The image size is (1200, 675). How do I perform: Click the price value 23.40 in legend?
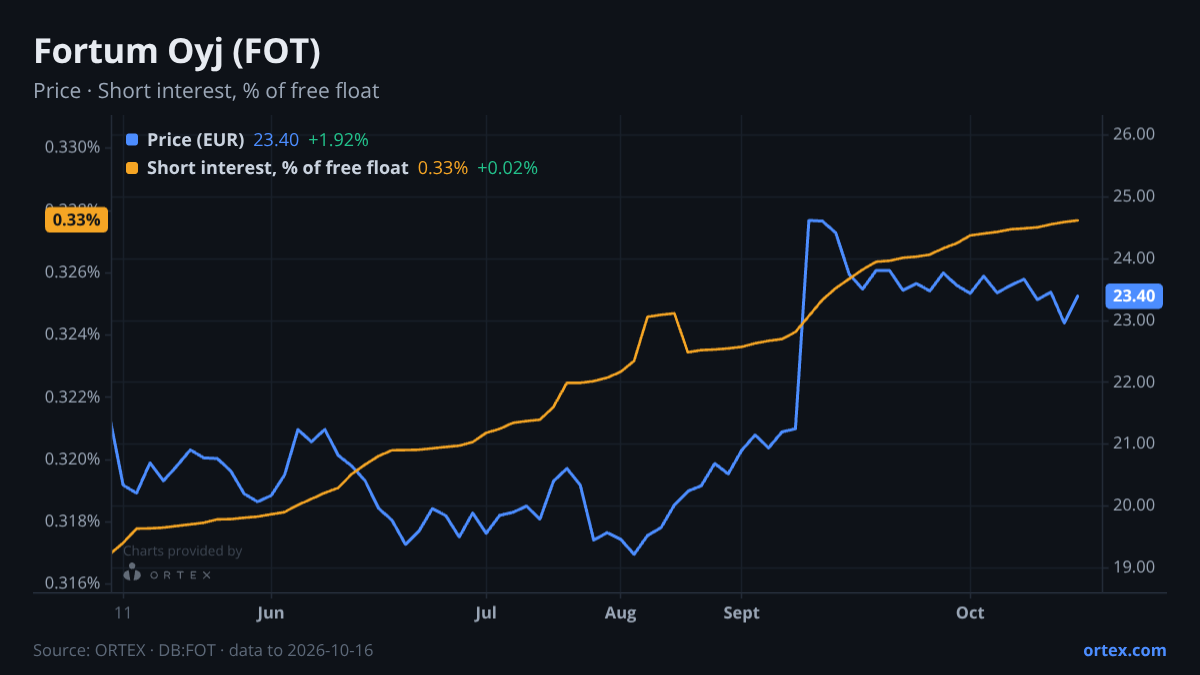(275, 139)
